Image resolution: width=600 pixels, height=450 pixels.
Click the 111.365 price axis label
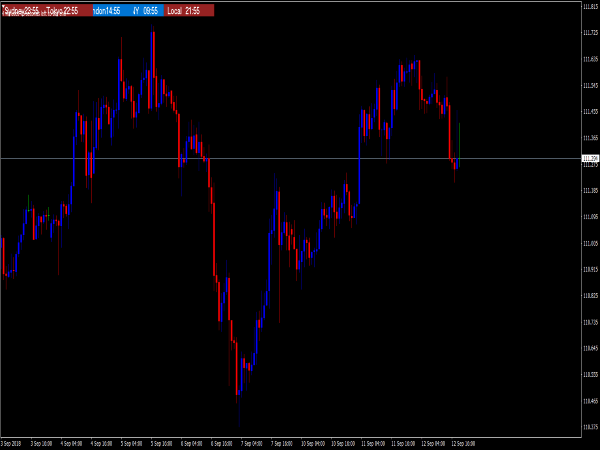[590, 138]
